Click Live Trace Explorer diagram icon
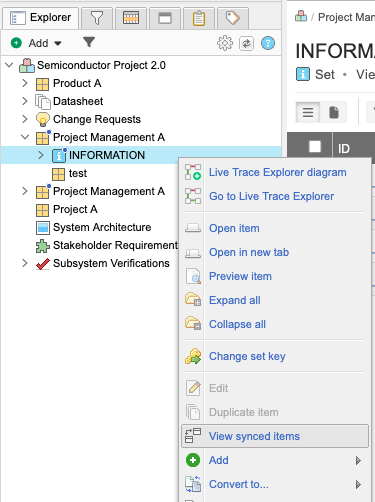This screenshot has height=502, width=375. 193,172
